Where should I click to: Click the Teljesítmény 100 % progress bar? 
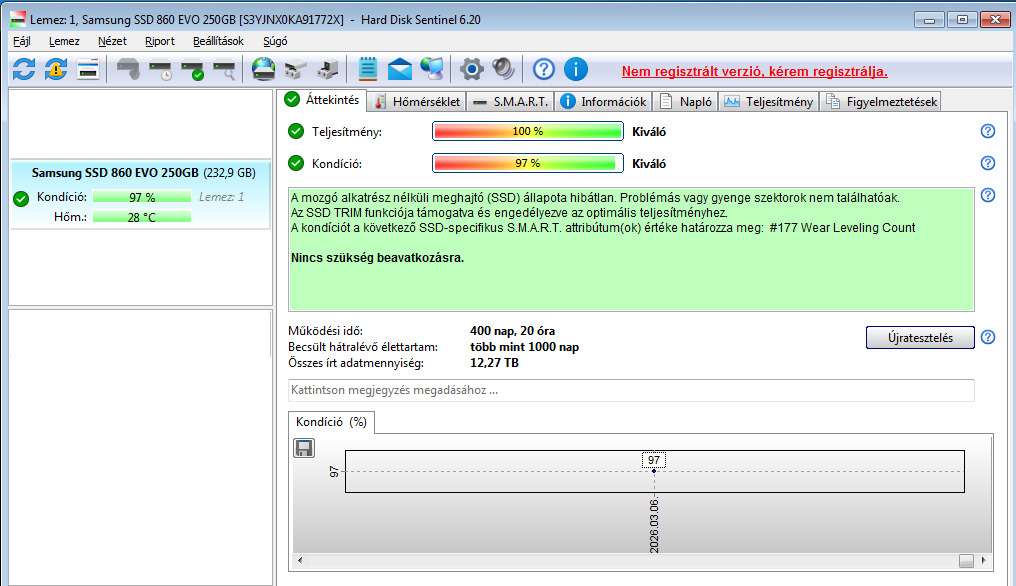click(x=527, y=131)
